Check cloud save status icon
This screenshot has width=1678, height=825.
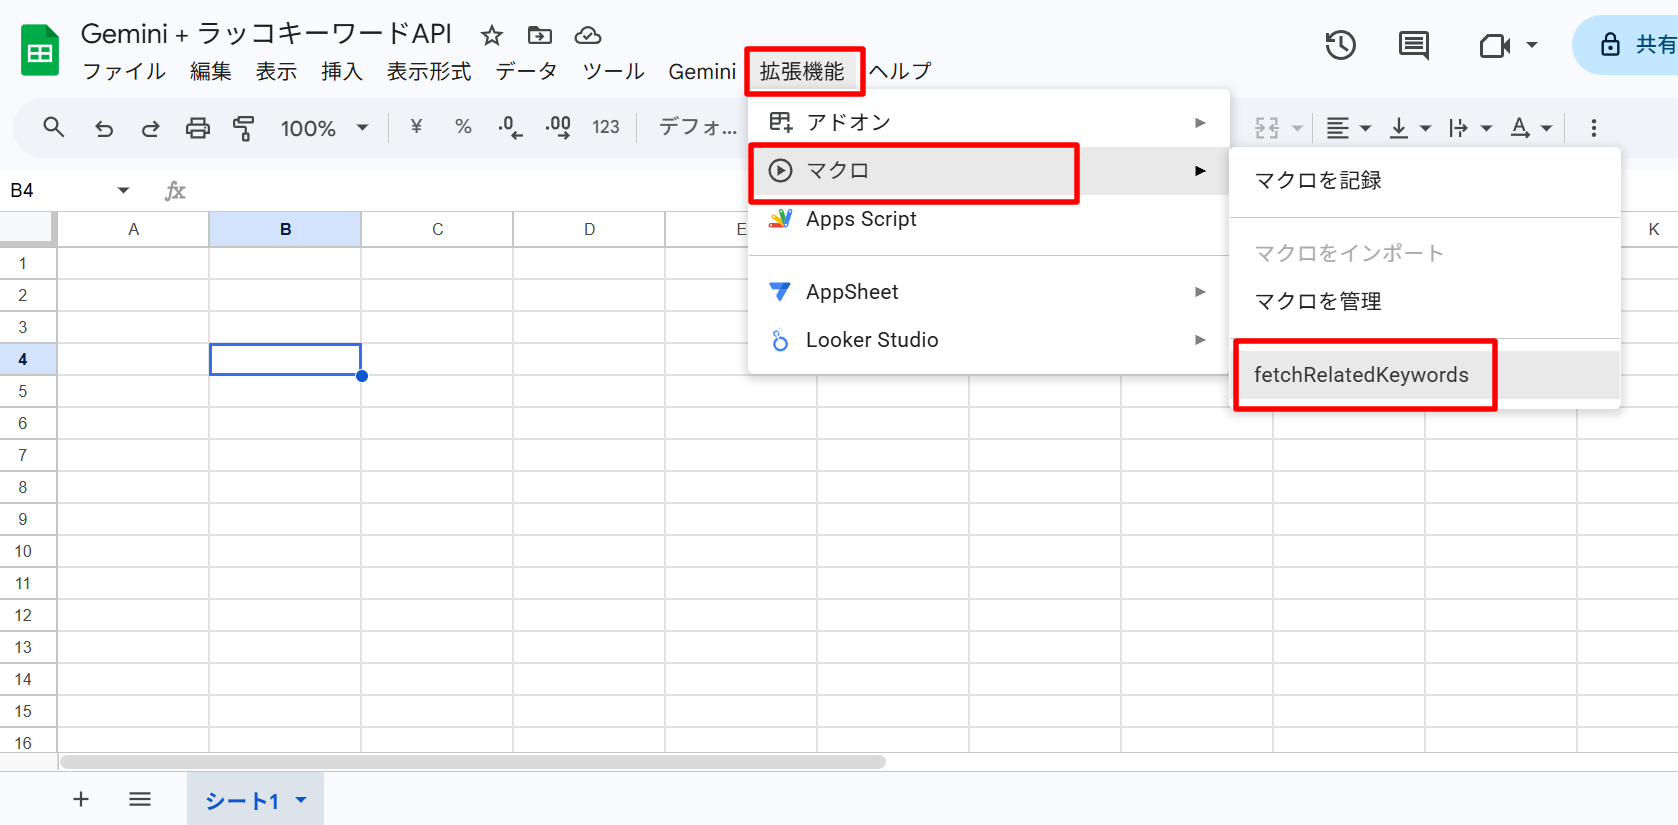[588, 36]
